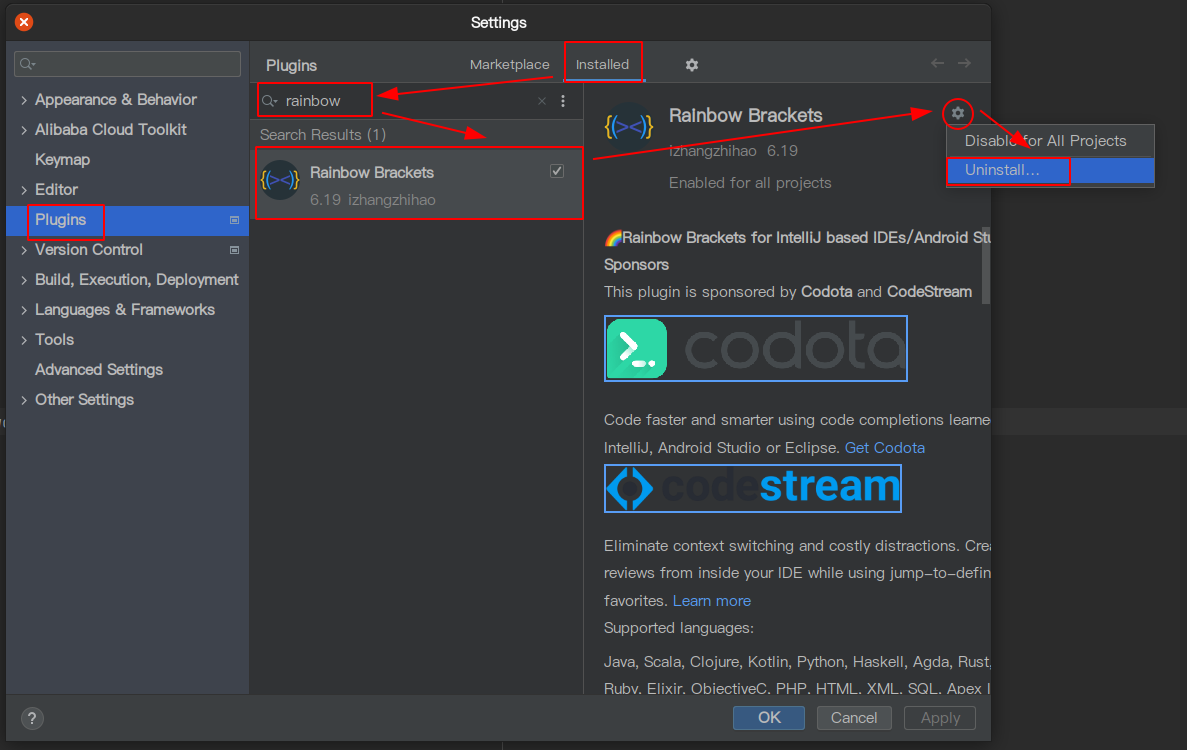Click the project-level icon beside Plugins
Screen dimensions: 1187x750
pos(235,220)
